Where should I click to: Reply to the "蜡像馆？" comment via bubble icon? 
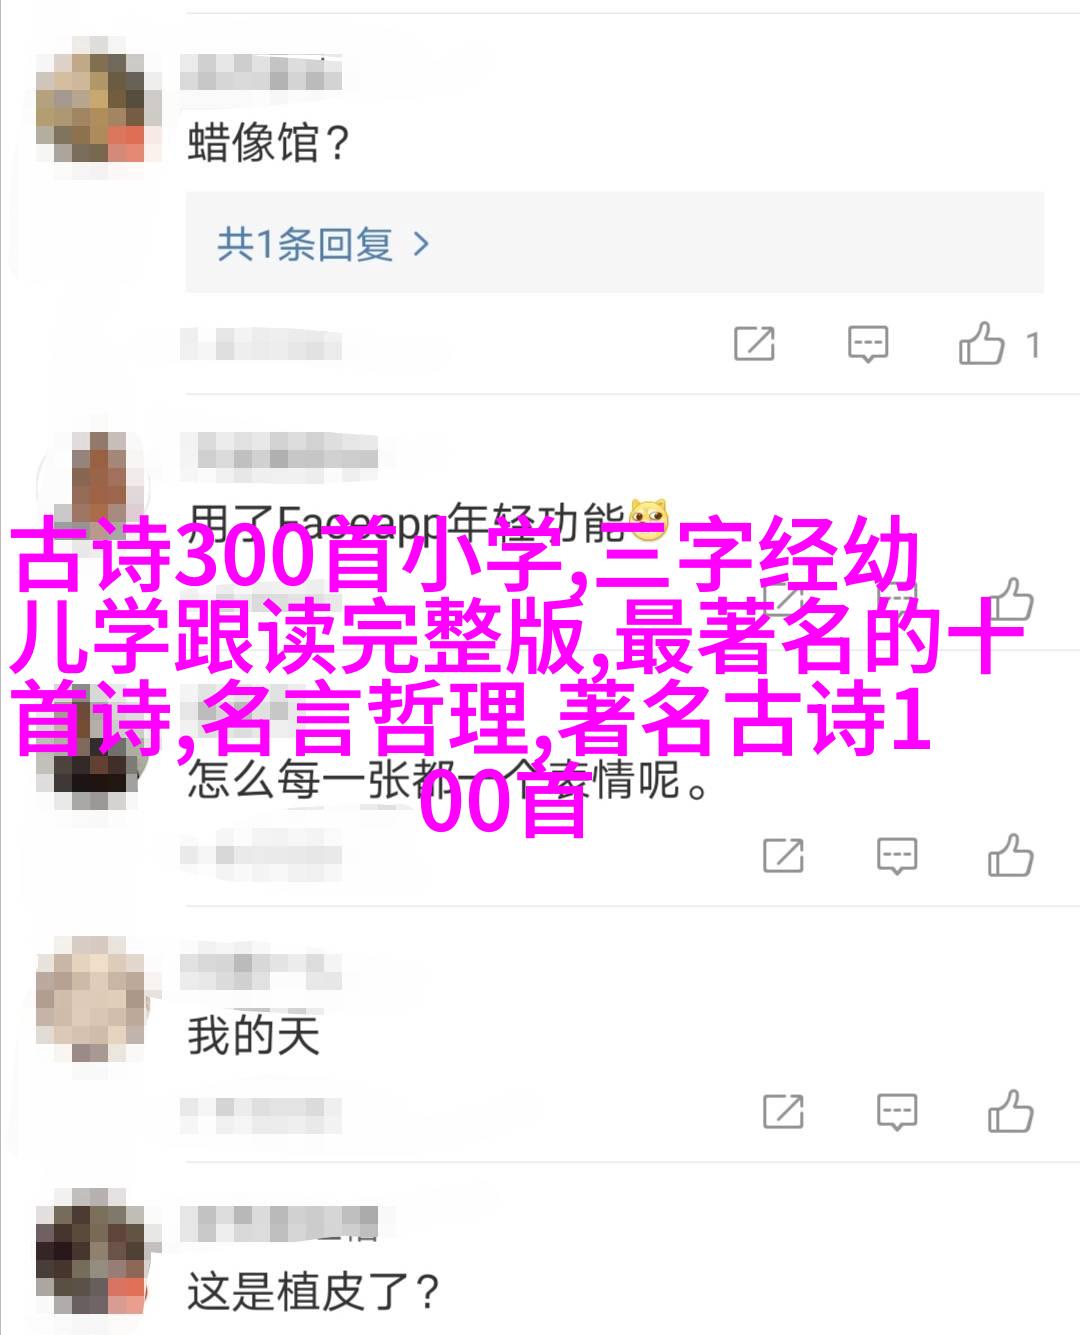(x=867, y=344)
